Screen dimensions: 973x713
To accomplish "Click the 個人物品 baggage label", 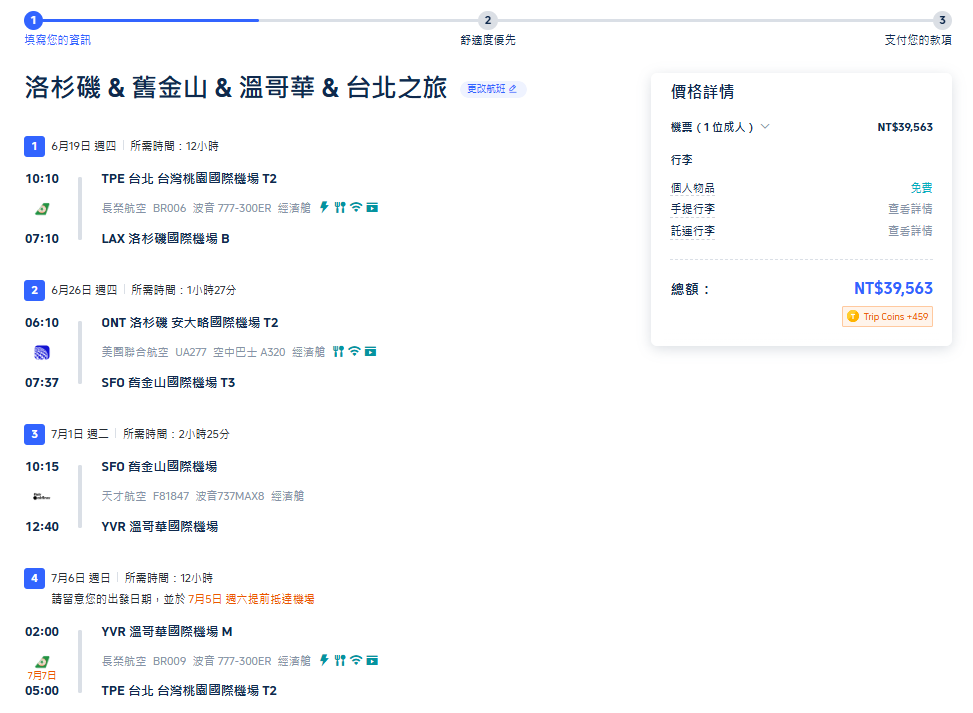I will pyautogui.click(x=693, y=188).
